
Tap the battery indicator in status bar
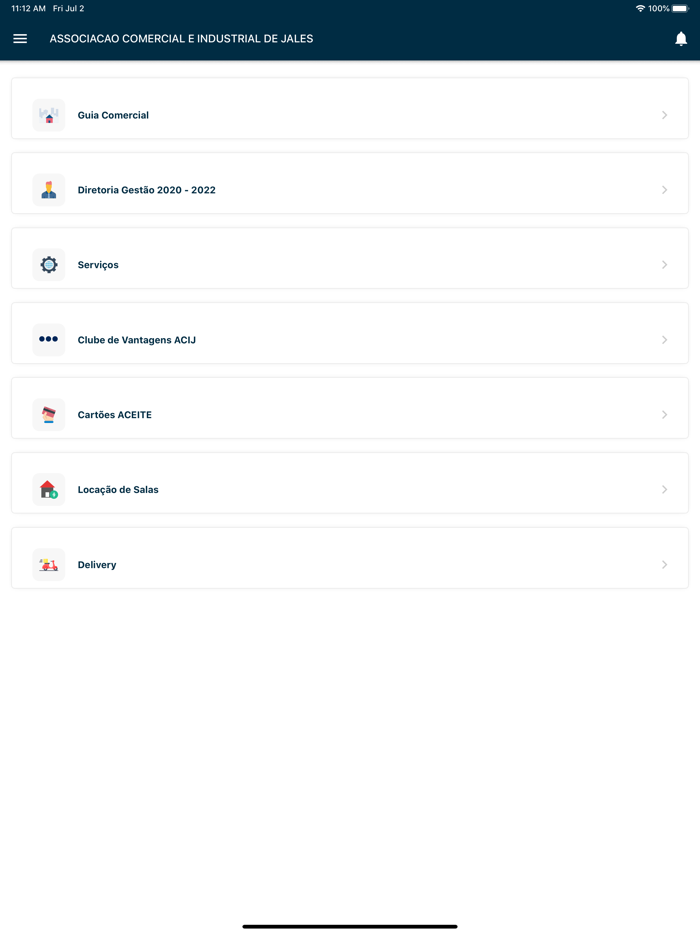(x=680, y=8)
